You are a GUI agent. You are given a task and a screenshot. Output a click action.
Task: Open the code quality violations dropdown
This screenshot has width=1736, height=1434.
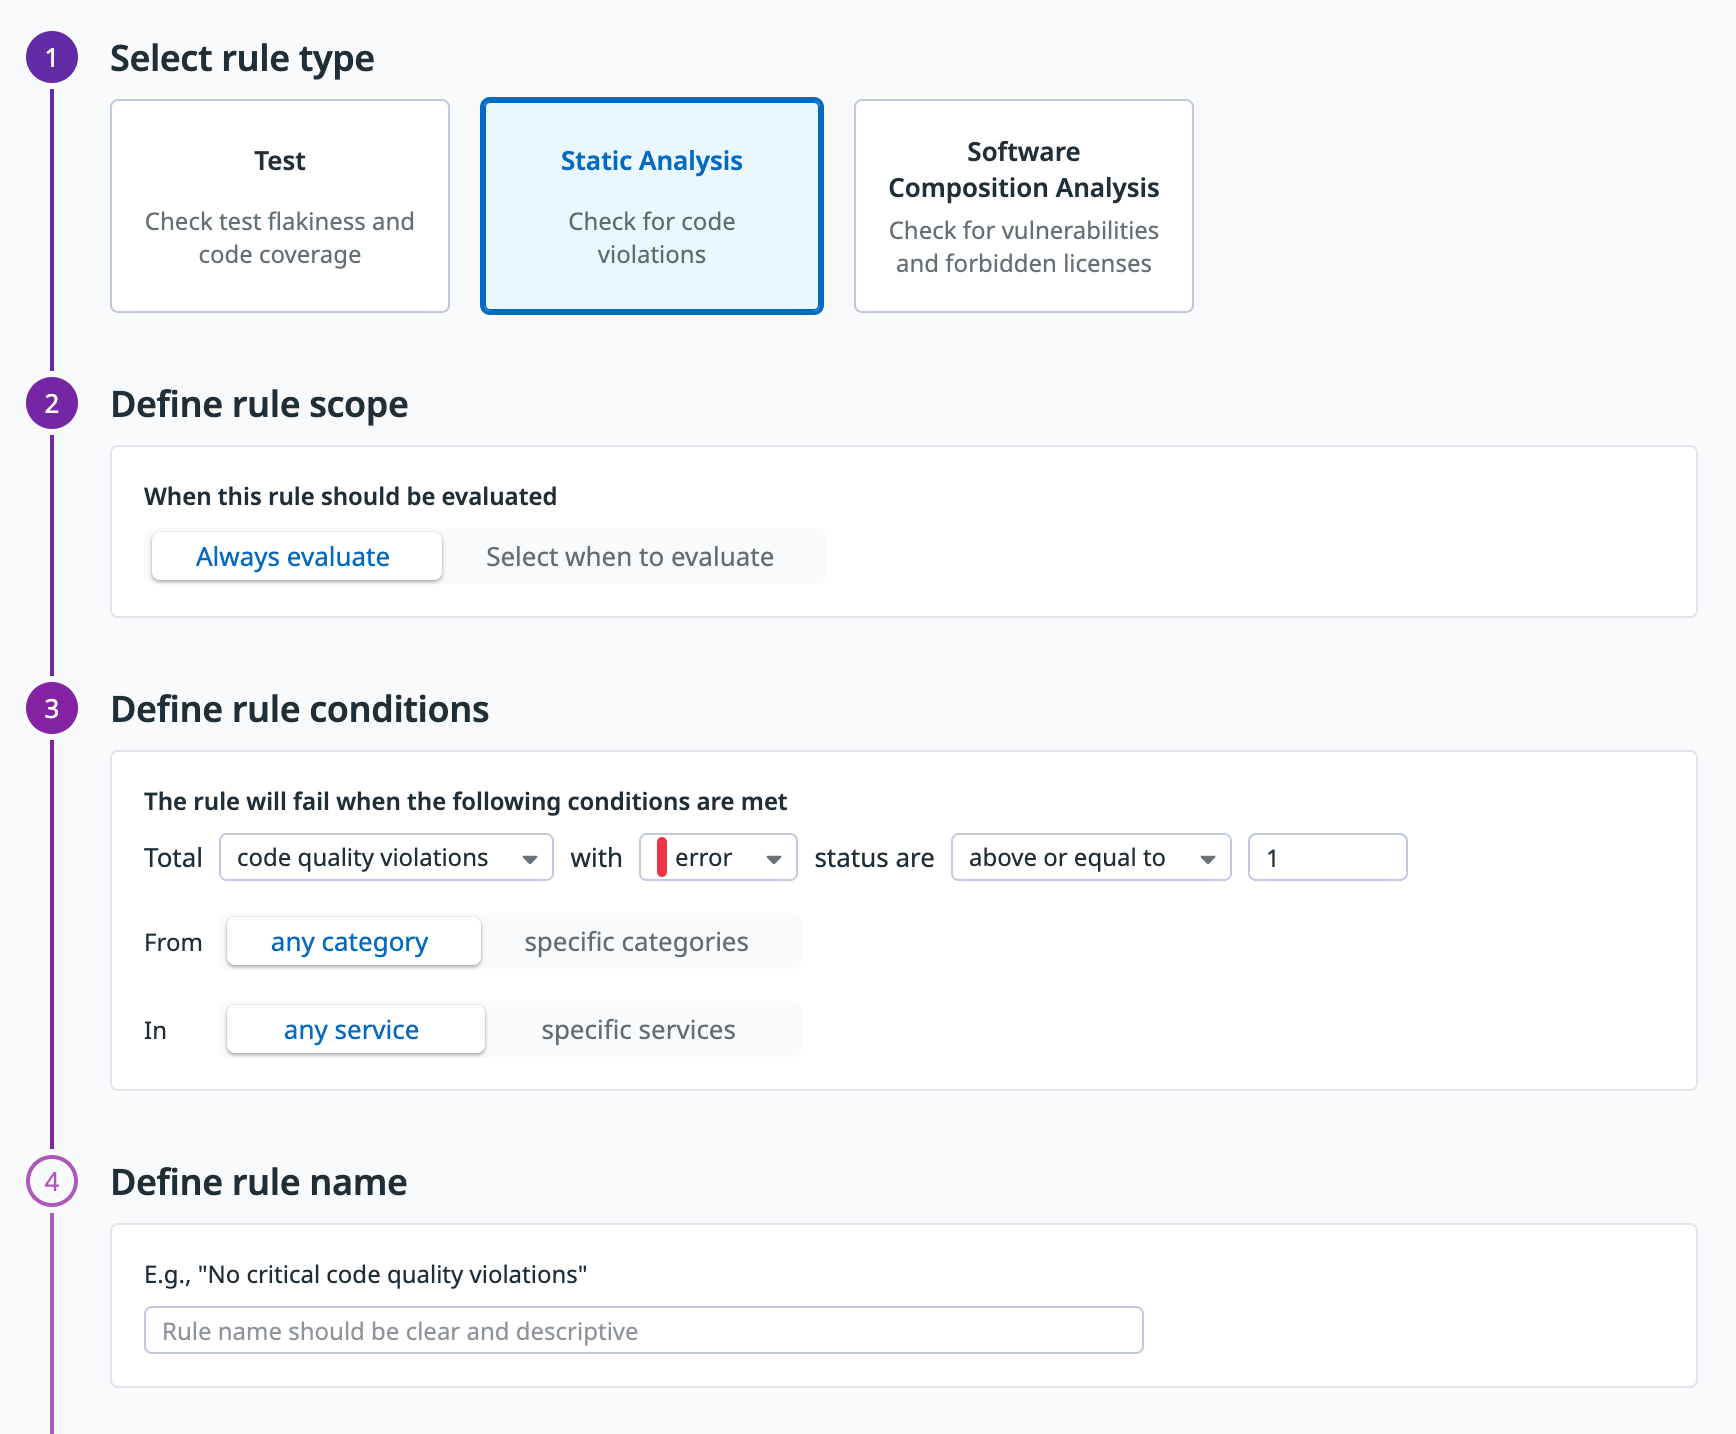click(x=386, y=858)
